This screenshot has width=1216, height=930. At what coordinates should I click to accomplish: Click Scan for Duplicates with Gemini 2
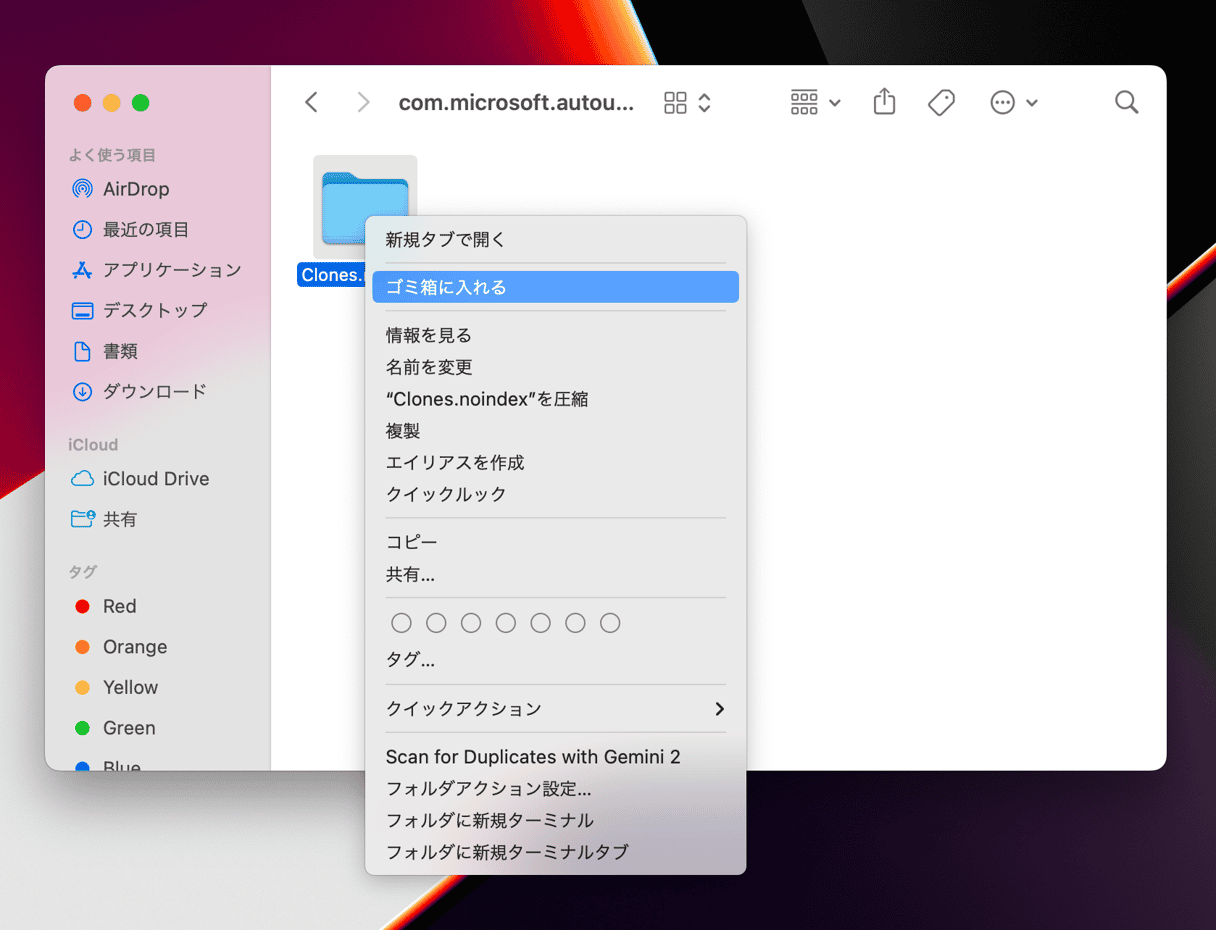pos(533,757)
